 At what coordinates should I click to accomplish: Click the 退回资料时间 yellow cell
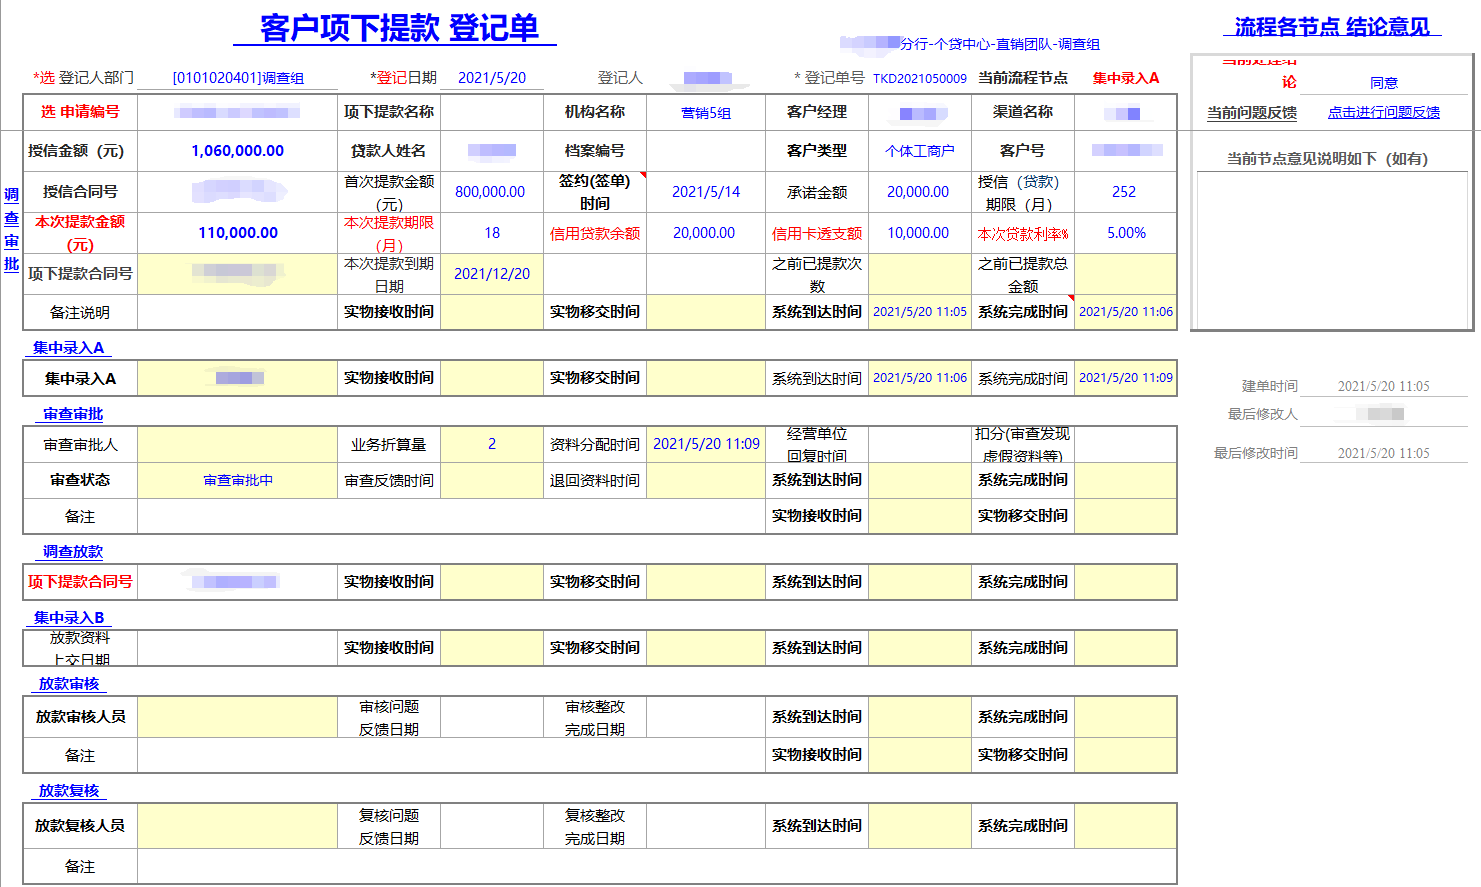pos(706,481)
